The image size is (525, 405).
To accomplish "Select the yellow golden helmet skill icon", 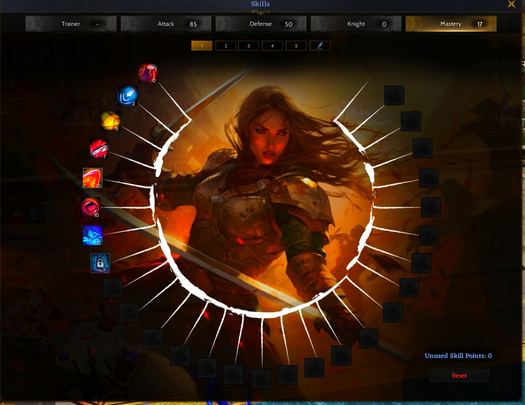I will [110, 121].
